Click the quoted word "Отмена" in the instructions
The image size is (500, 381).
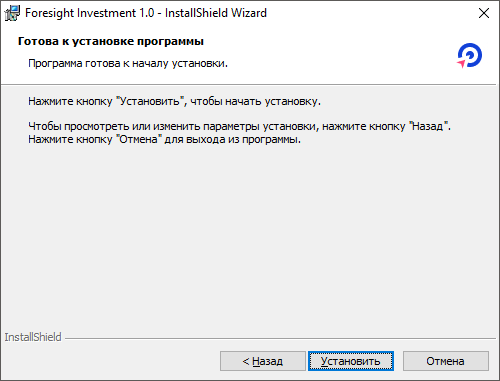tap(139, 139)
